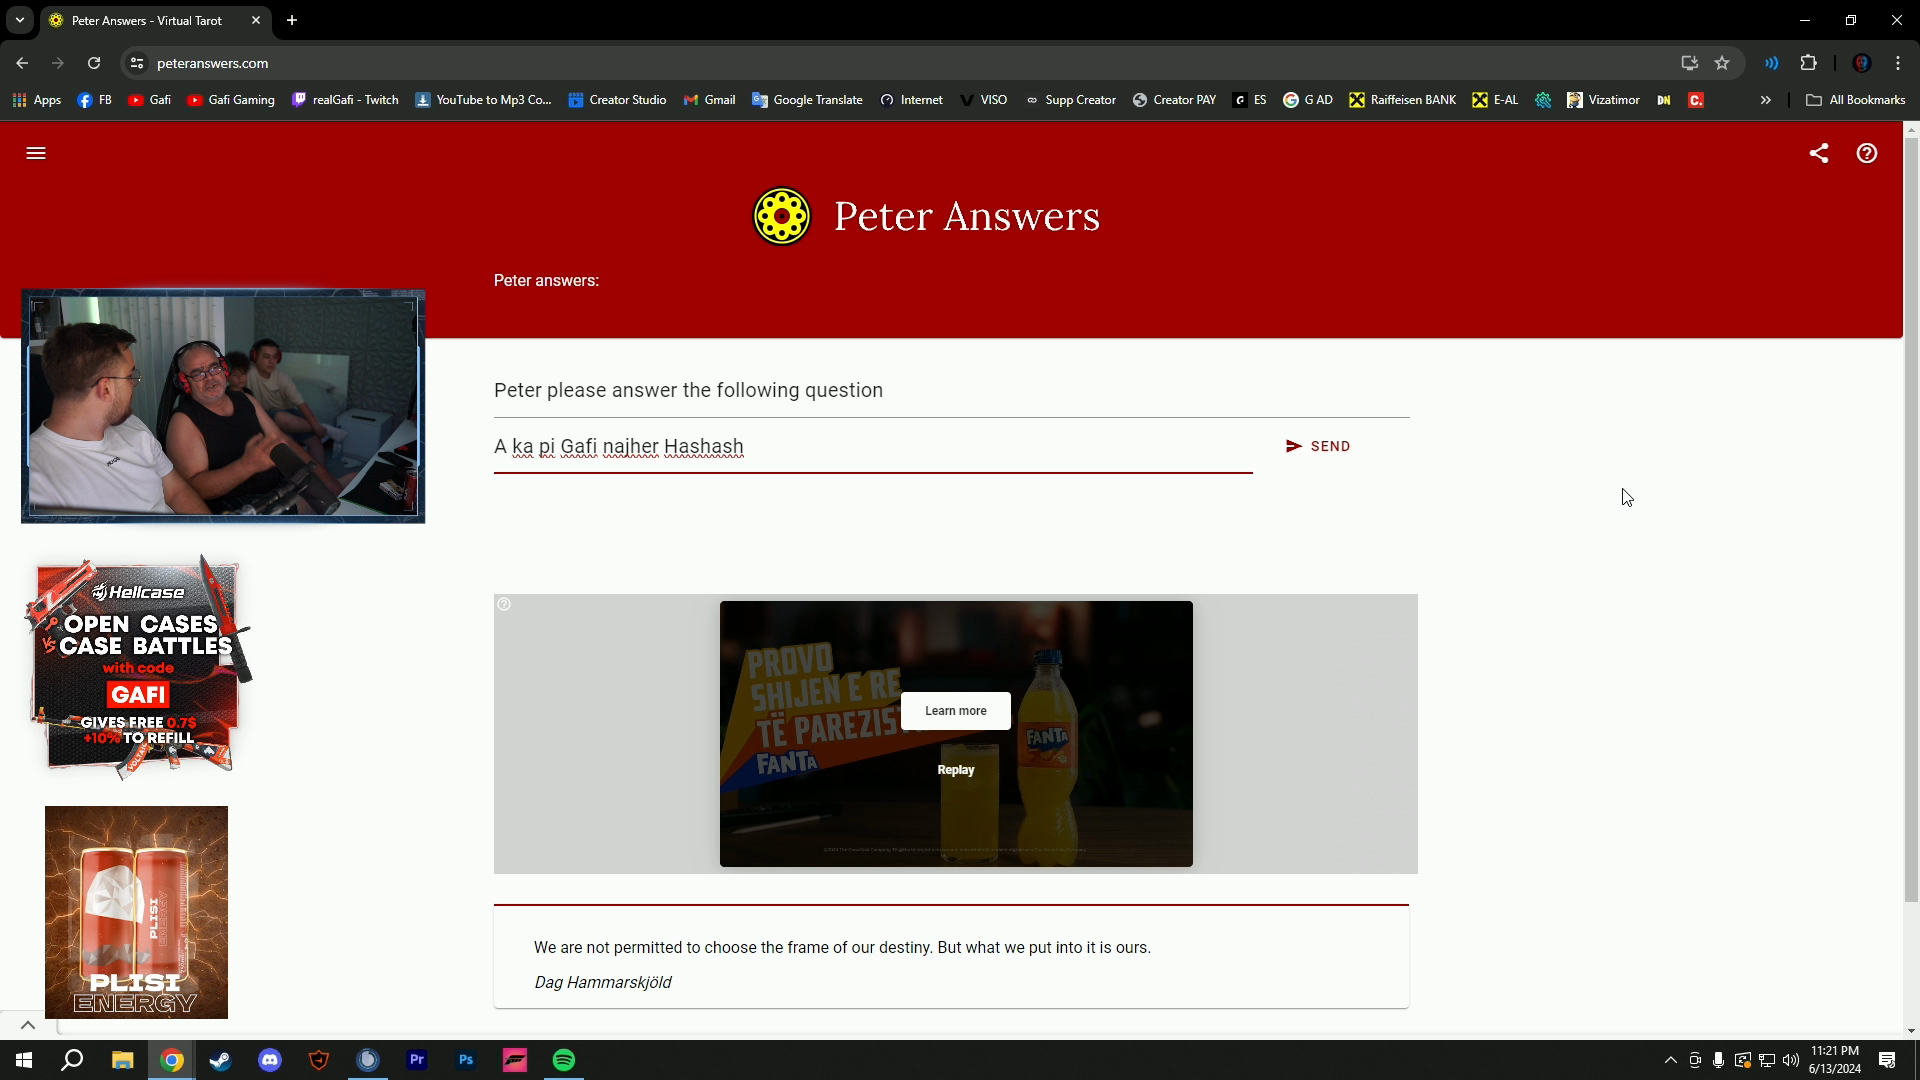Open the Gmail bookmark
The height and width of the screenshot is (1080, 1920).
click(x=709, y=100)
